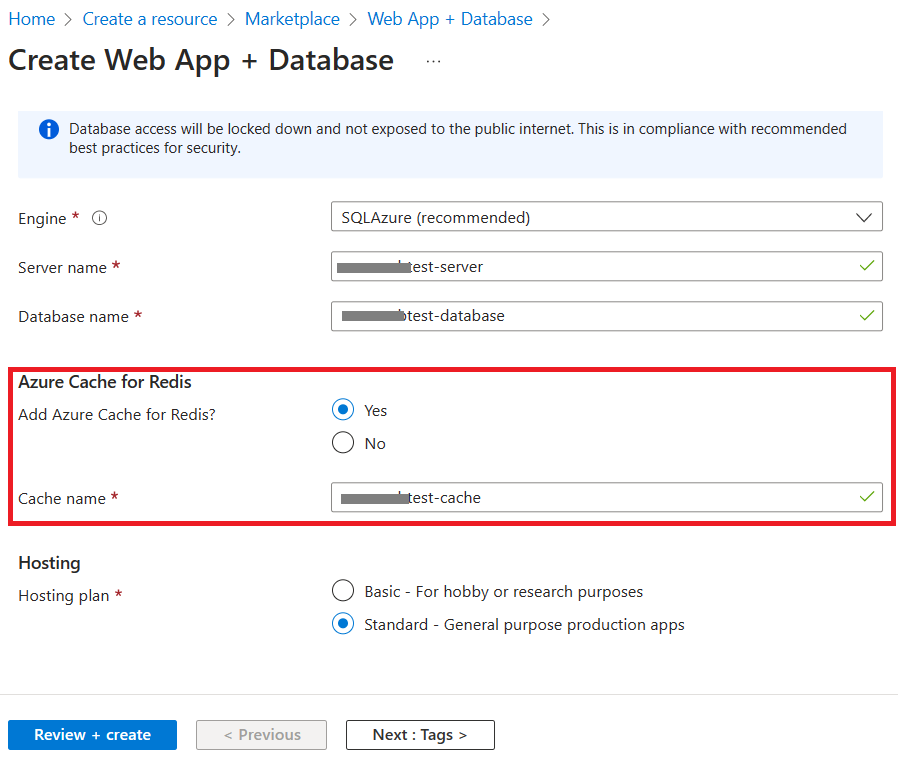Click Next : Tags button
This screenshot has width=898, height=765.
tap(420, 735)
